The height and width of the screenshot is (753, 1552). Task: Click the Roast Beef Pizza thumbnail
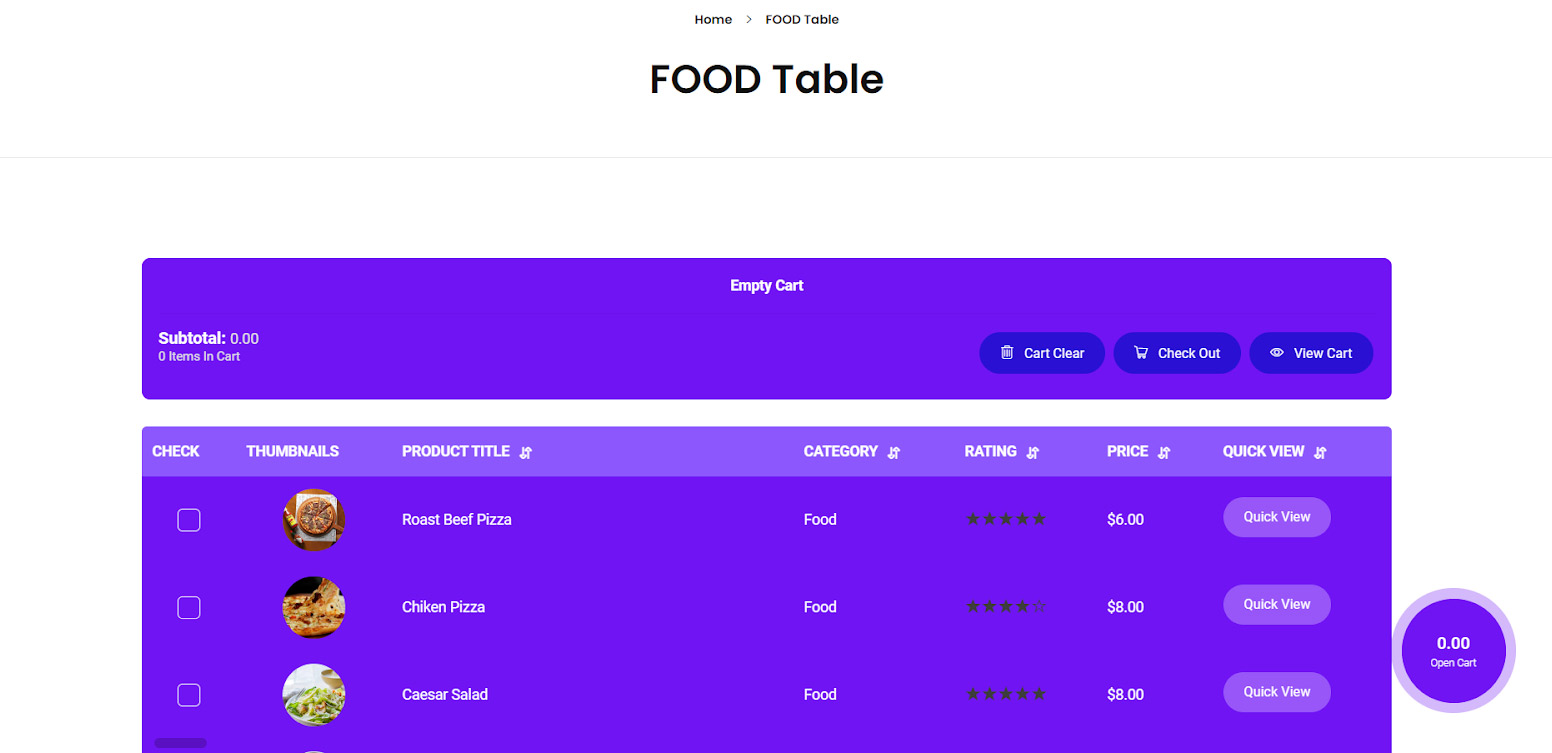tap(314, 520)
